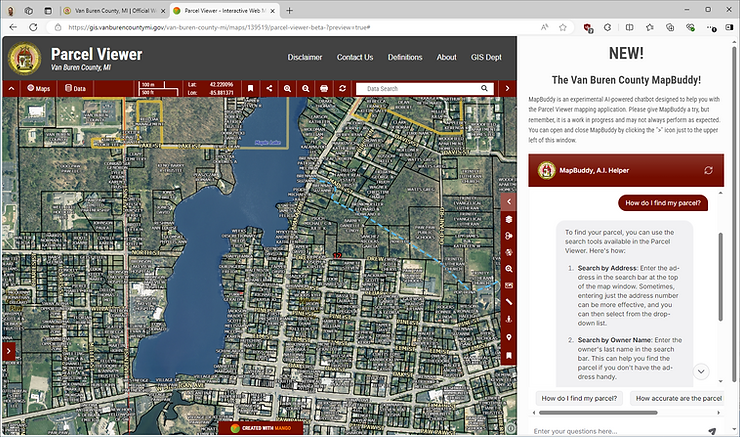Click the user's 'How do I find my parcel?' message
Viewport: 740px width, 437px height.
point(663,203)
